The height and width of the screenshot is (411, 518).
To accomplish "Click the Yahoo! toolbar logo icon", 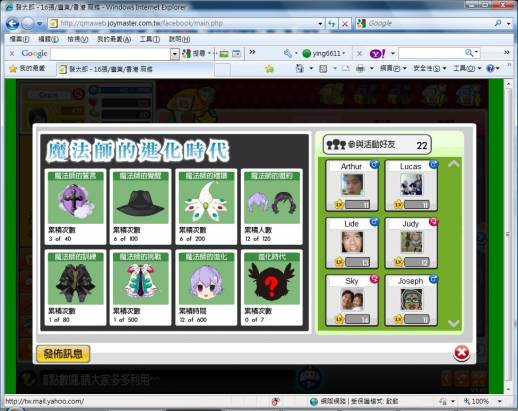I will (377, 53).
